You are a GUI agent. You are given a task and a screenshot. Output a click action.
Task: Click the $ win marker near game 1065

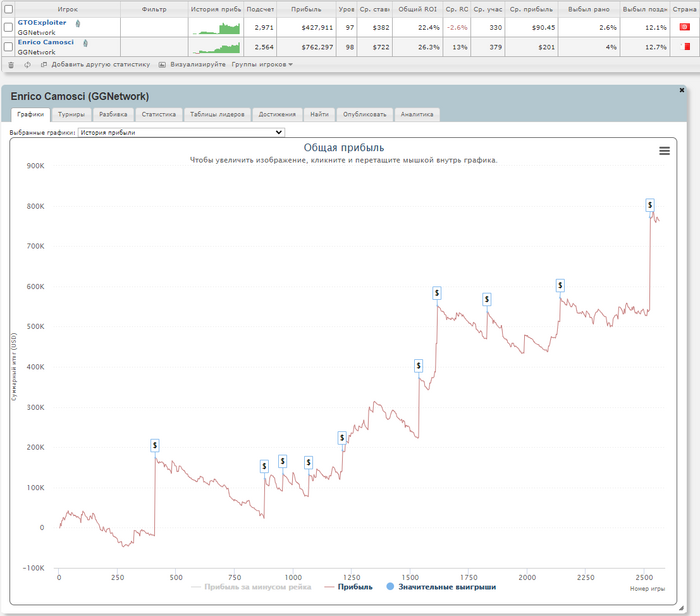308,462
